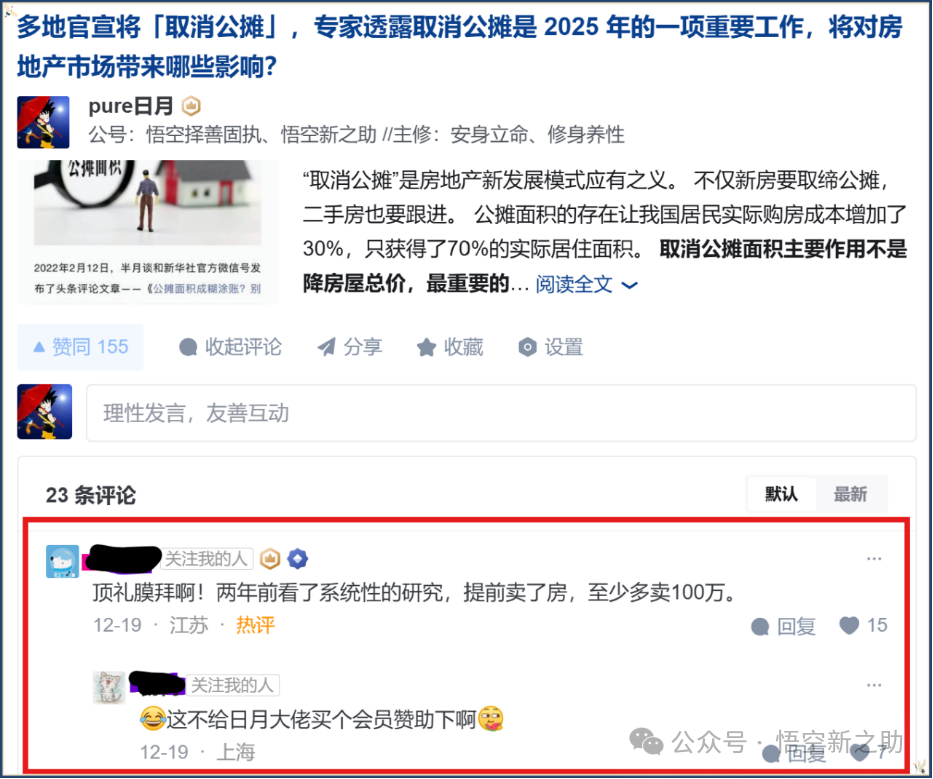Open author pure日月 profile name

click(x=131, y=106)
